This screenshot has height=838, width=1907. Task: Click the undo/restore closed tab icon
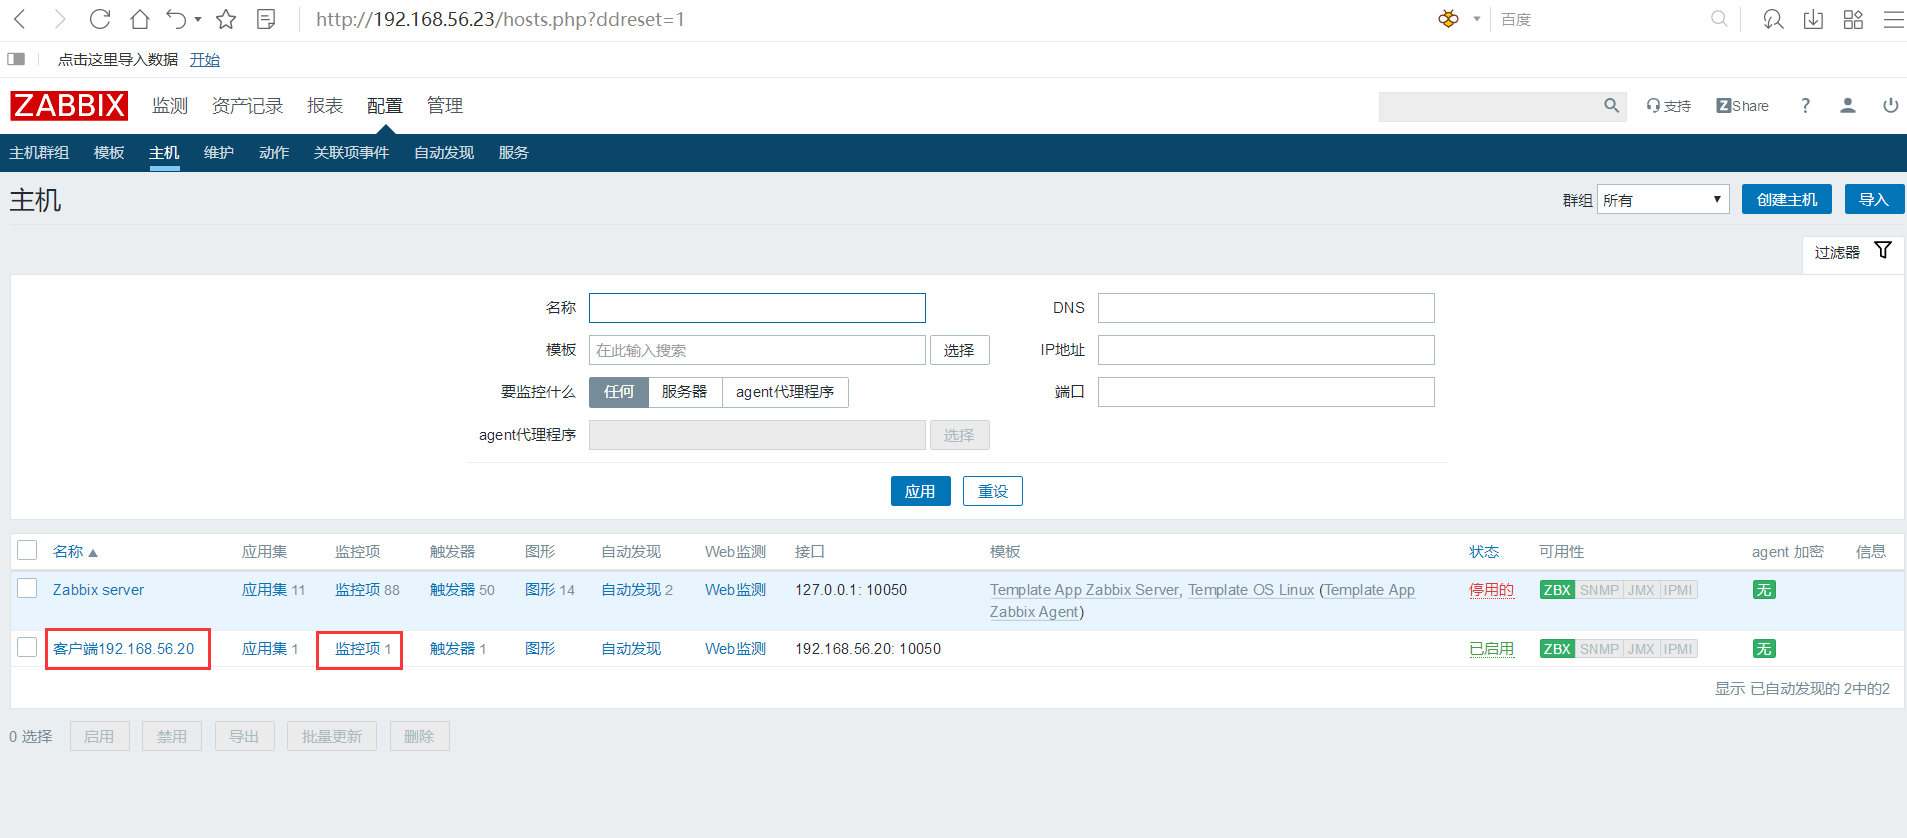[x=176, y=19]
